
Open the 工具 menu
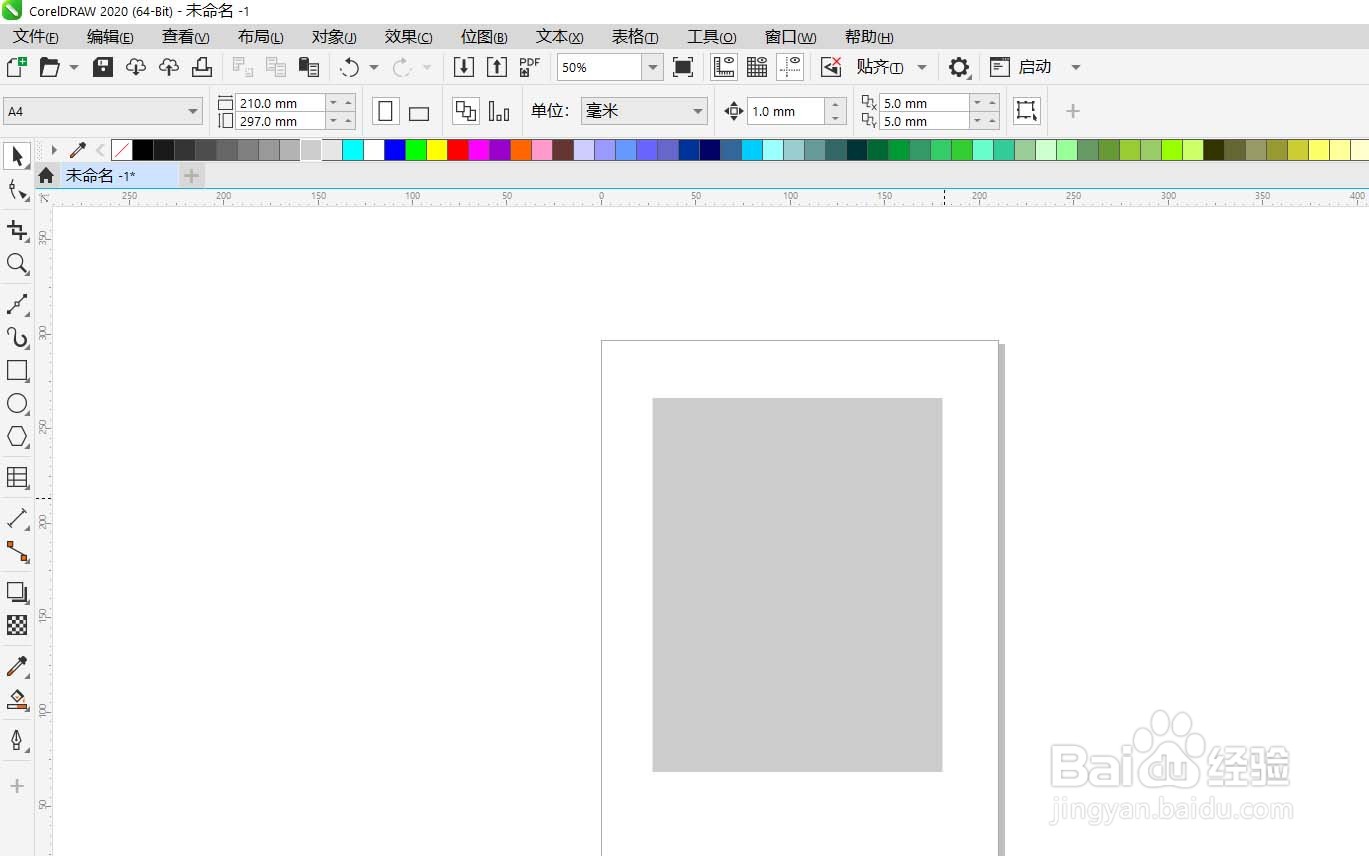(x=712, y=37)
